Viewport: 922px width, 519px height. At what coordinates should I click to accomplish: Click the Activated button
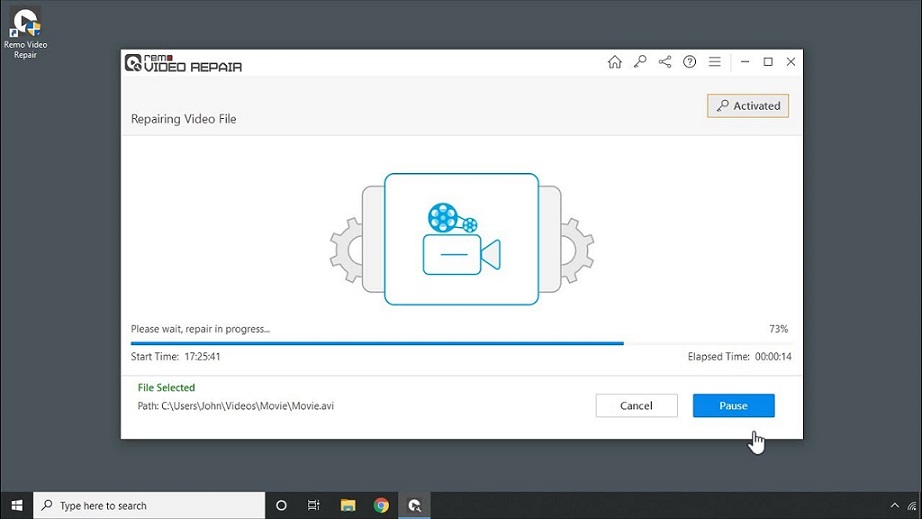click(748, 106)
